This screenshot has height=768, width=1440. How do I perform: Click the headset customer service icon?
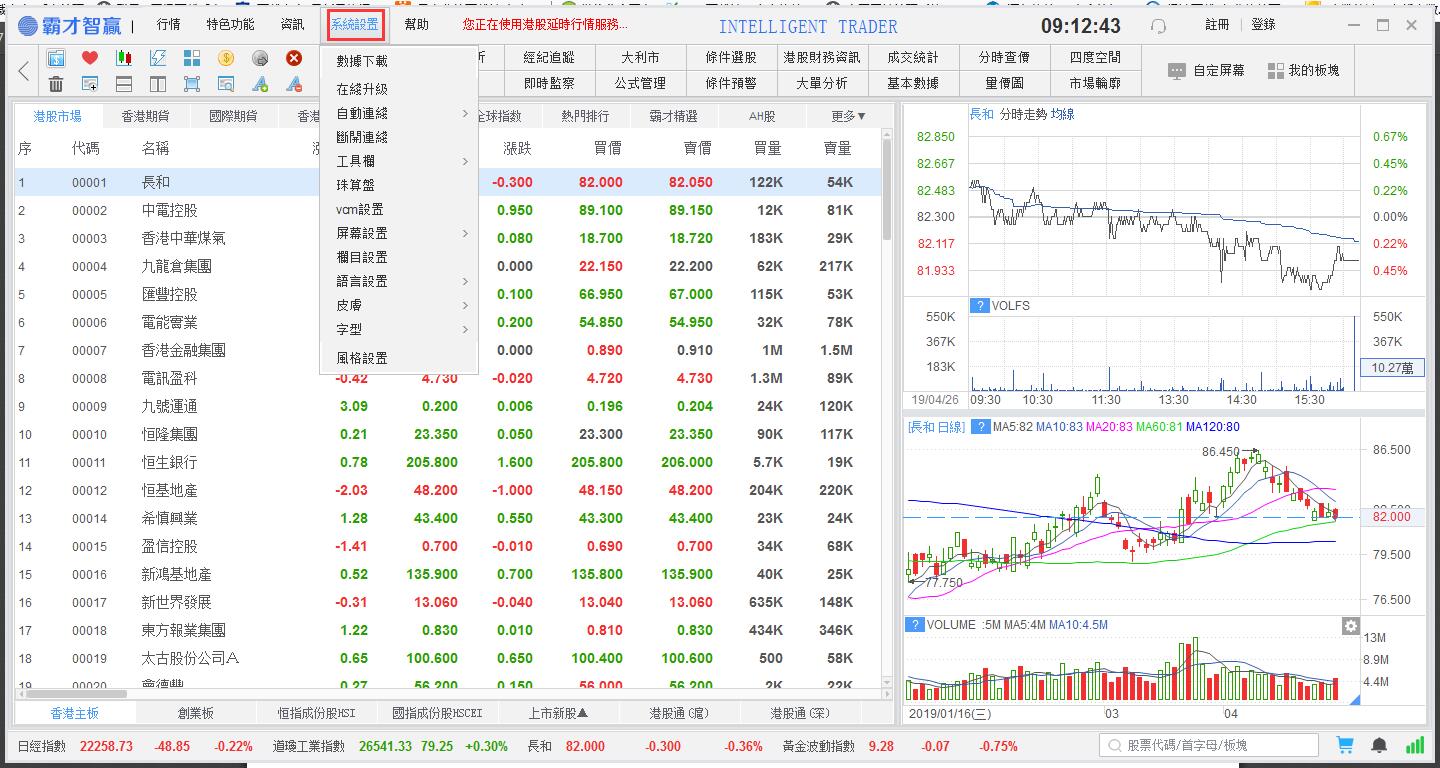pyautogui.click(x=1158, y=26)
